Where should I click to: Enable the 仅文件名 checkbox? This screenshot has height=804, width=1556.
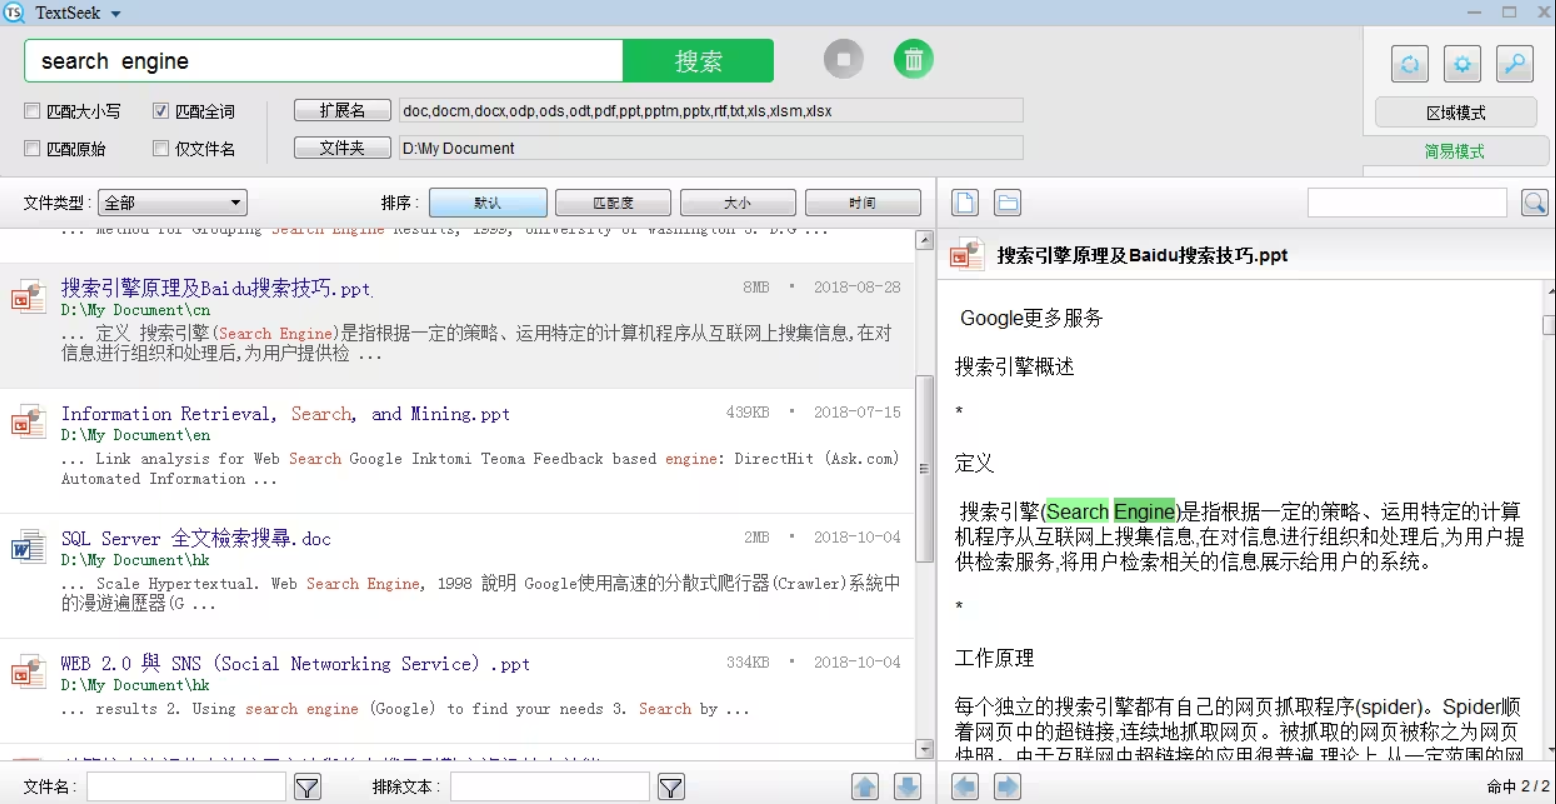click(x=160, y=147)
